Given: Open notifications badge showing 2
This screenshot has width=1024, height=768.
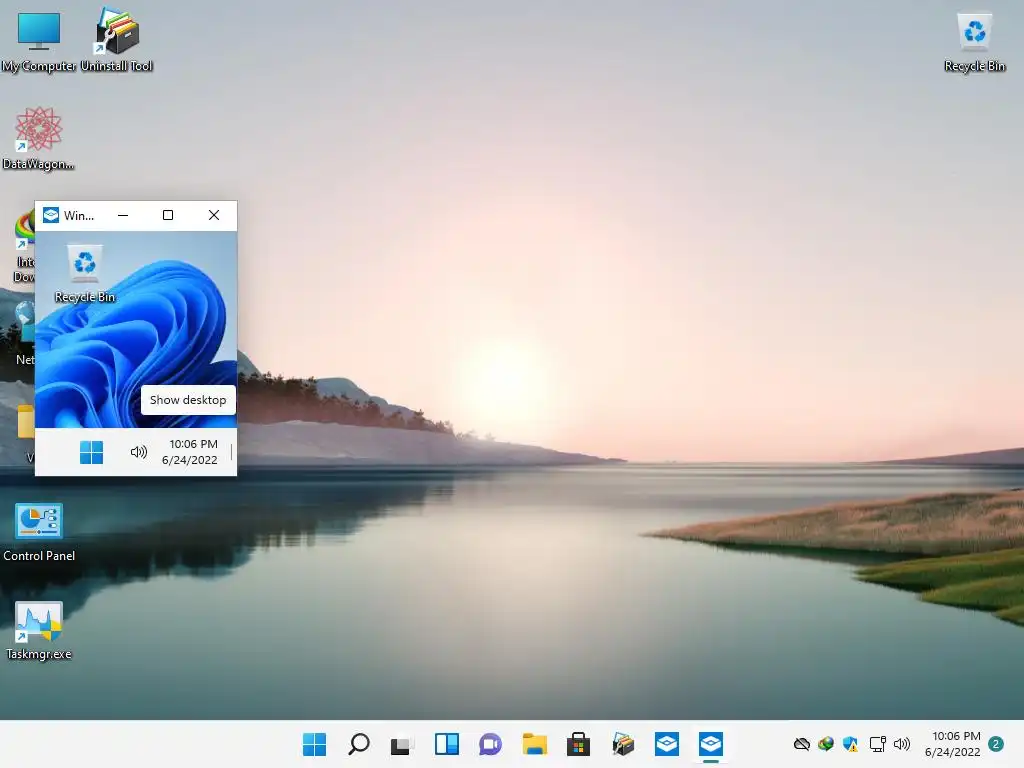Looking at the screenshot, I should tap(996, 744).
